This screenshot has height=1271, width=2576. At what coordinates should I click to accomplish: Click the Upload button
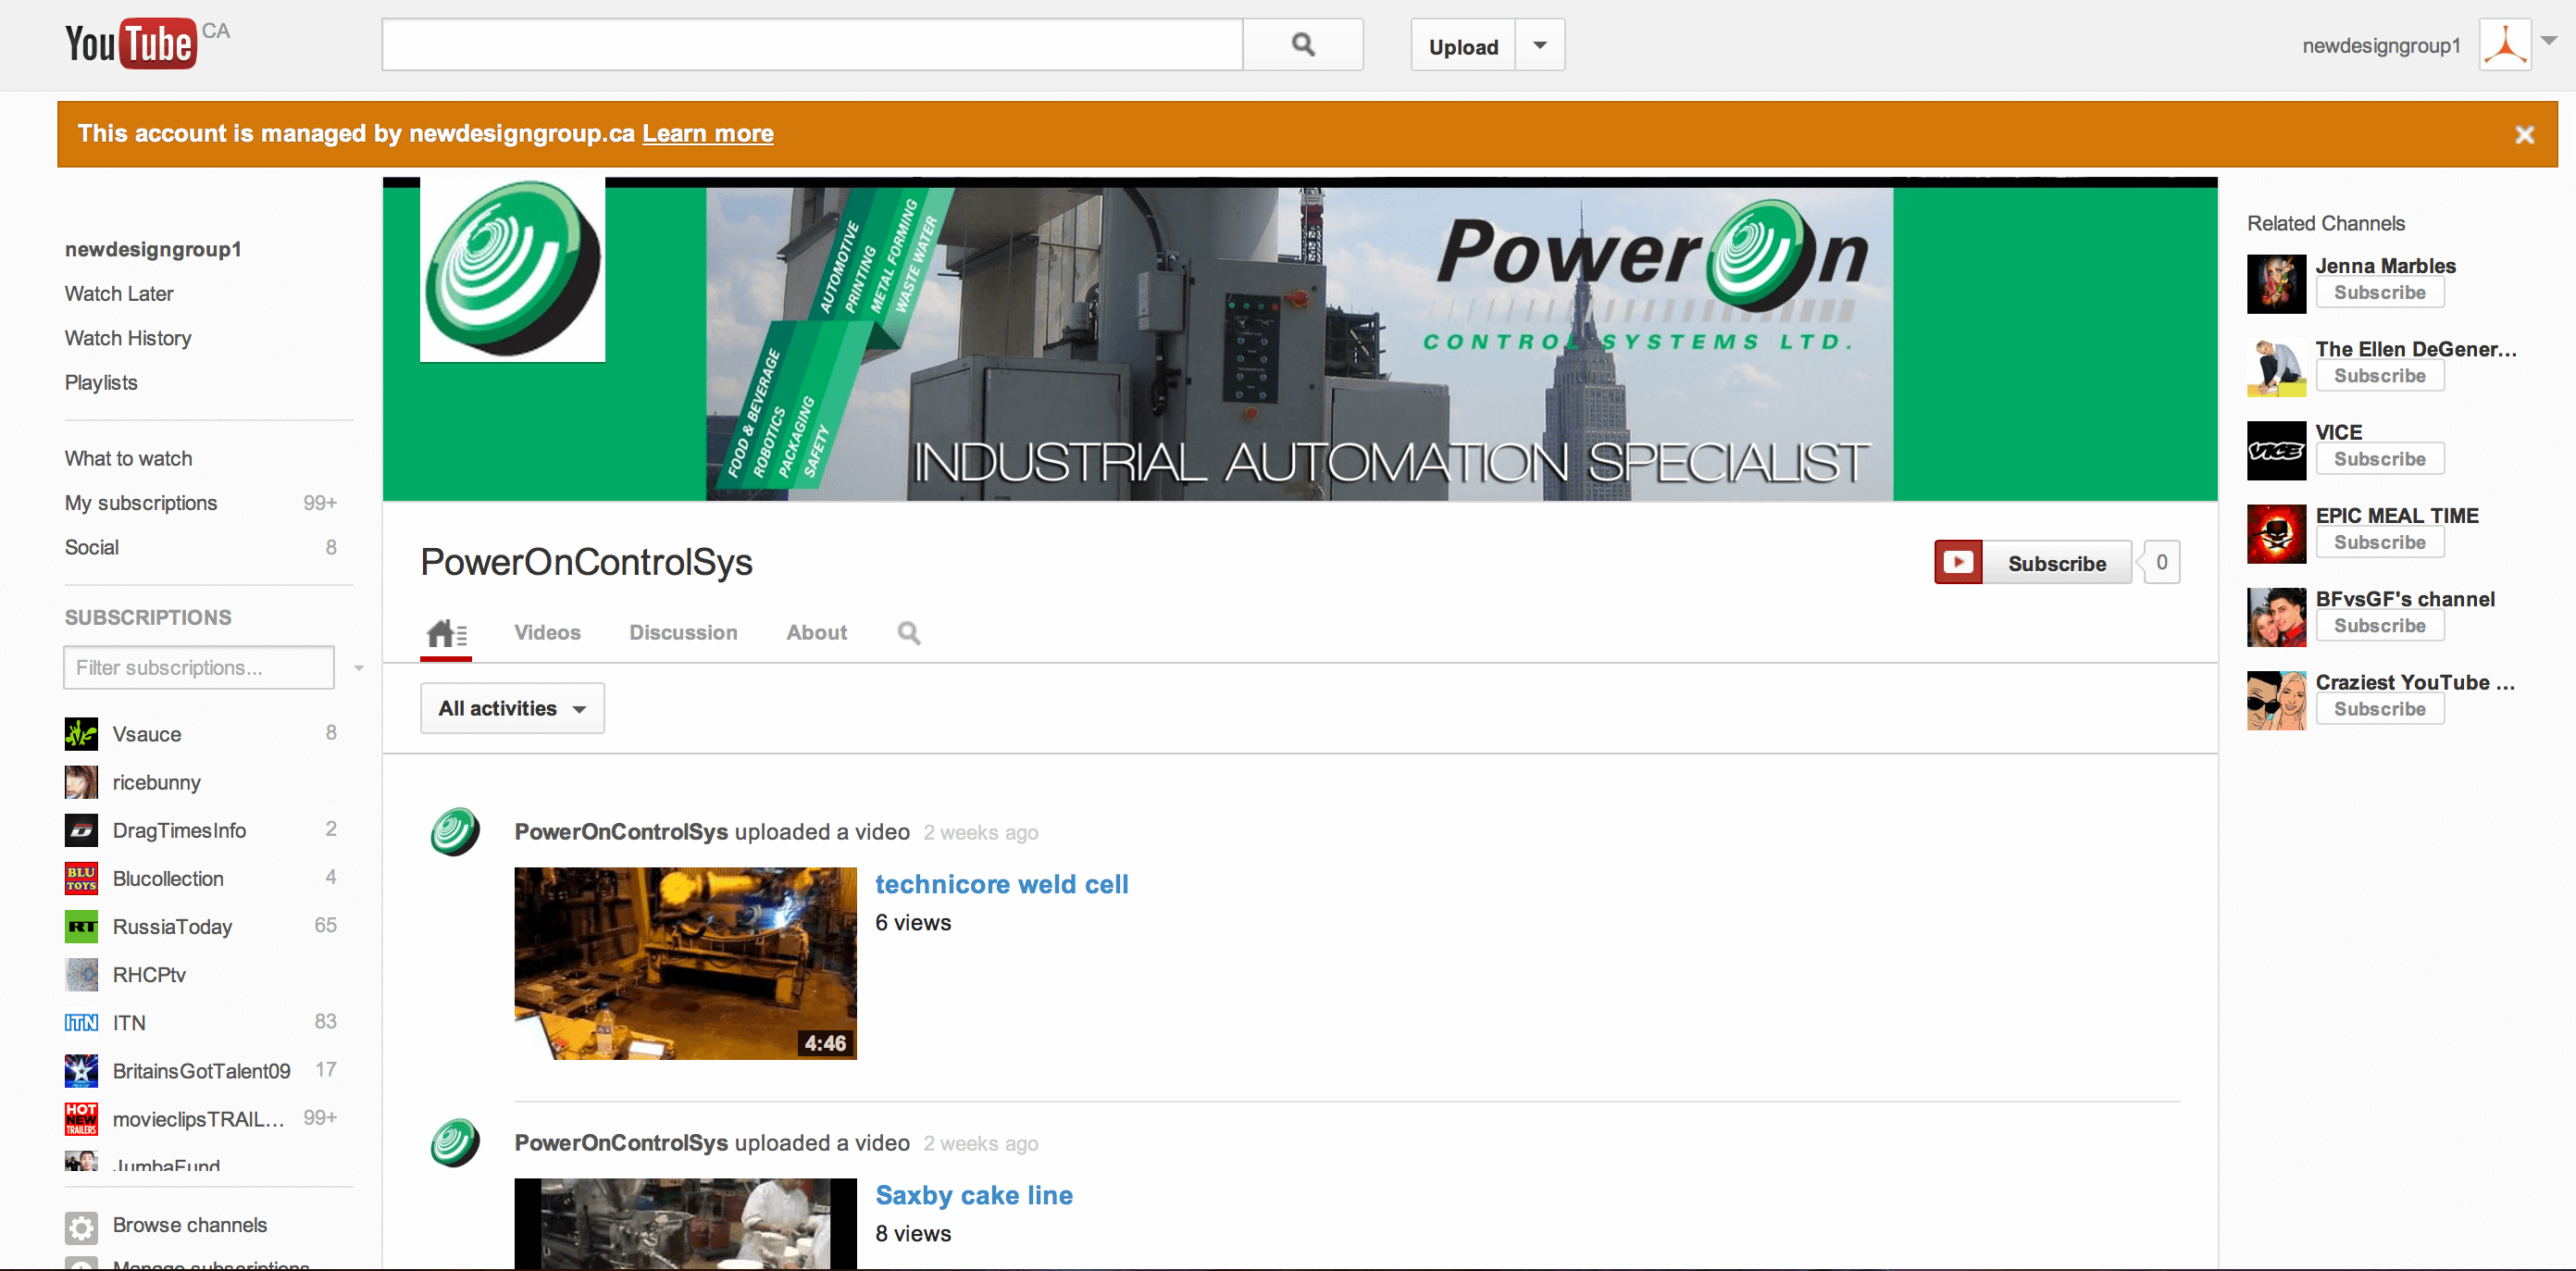click(1463, 45)
